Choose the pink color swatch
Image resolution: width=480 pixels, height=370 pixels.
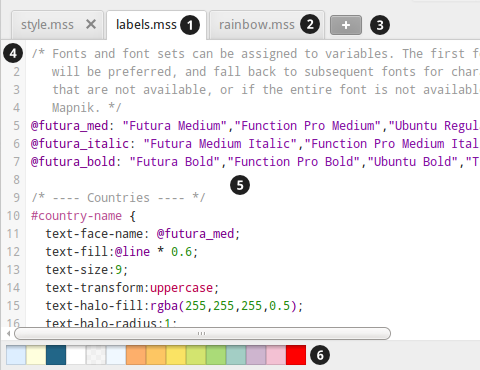click(x=276, y=355)
